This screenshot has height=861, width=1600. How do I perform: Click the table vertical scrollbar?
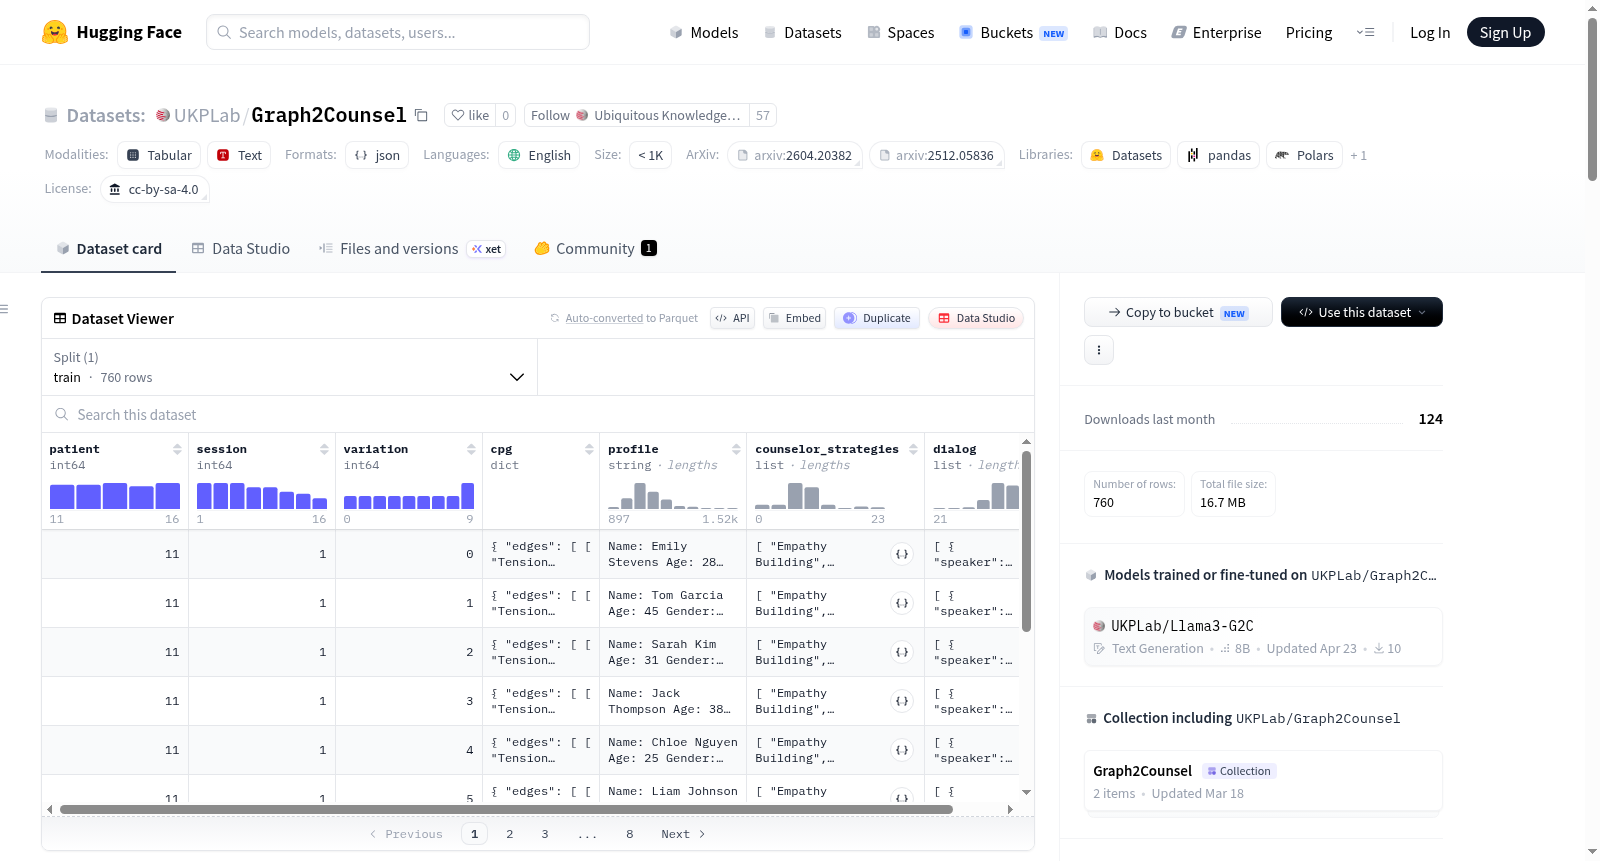(1026, 541)
